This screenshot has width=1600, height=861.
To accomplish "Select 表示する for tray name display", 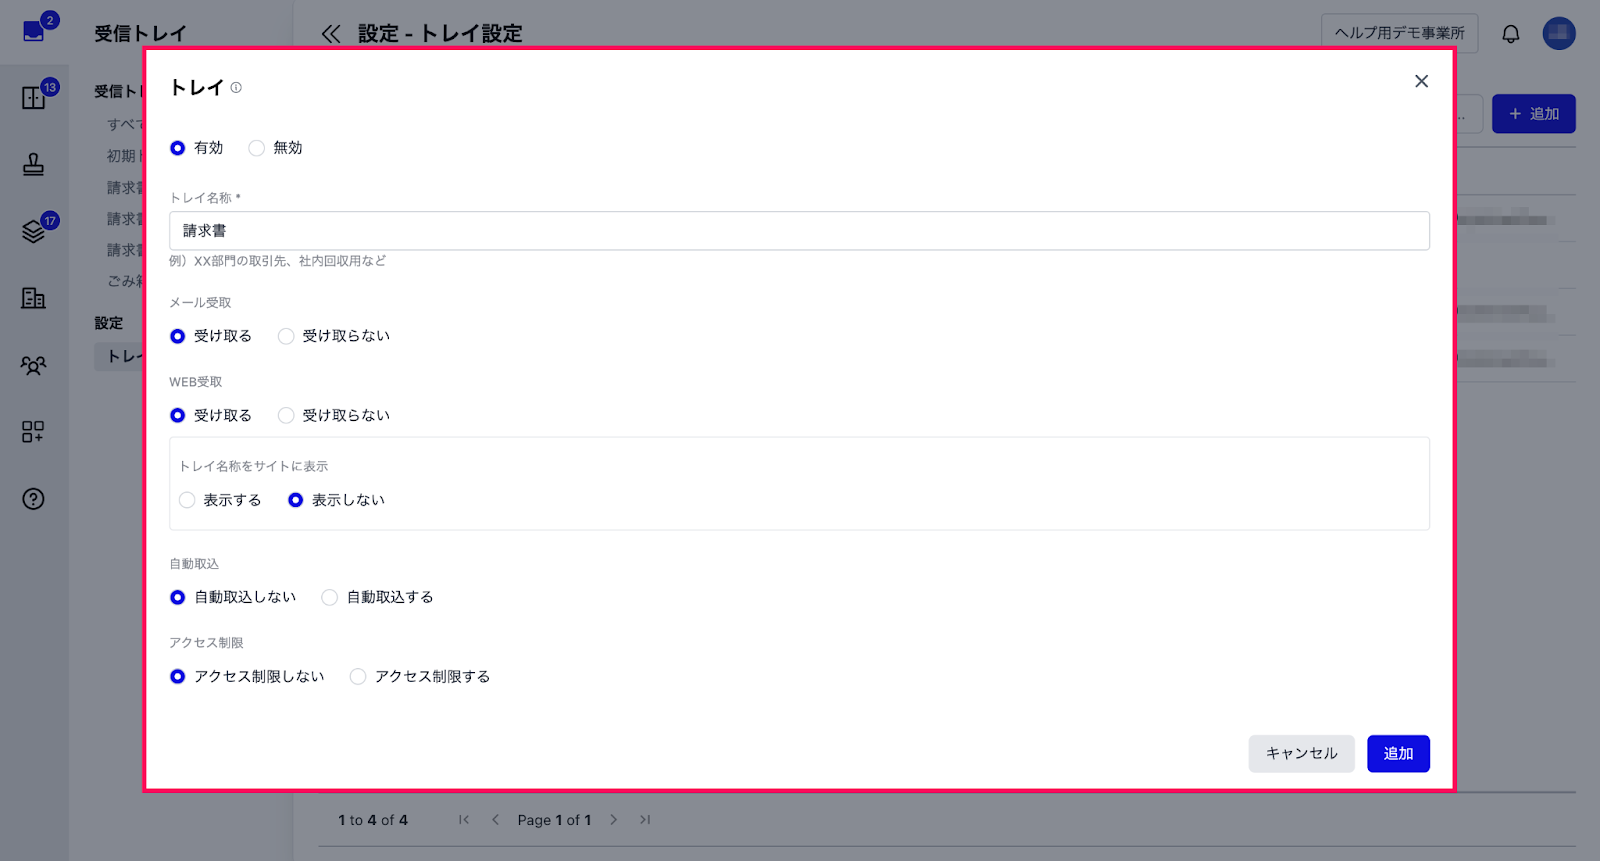I will [x=187, y=500].
